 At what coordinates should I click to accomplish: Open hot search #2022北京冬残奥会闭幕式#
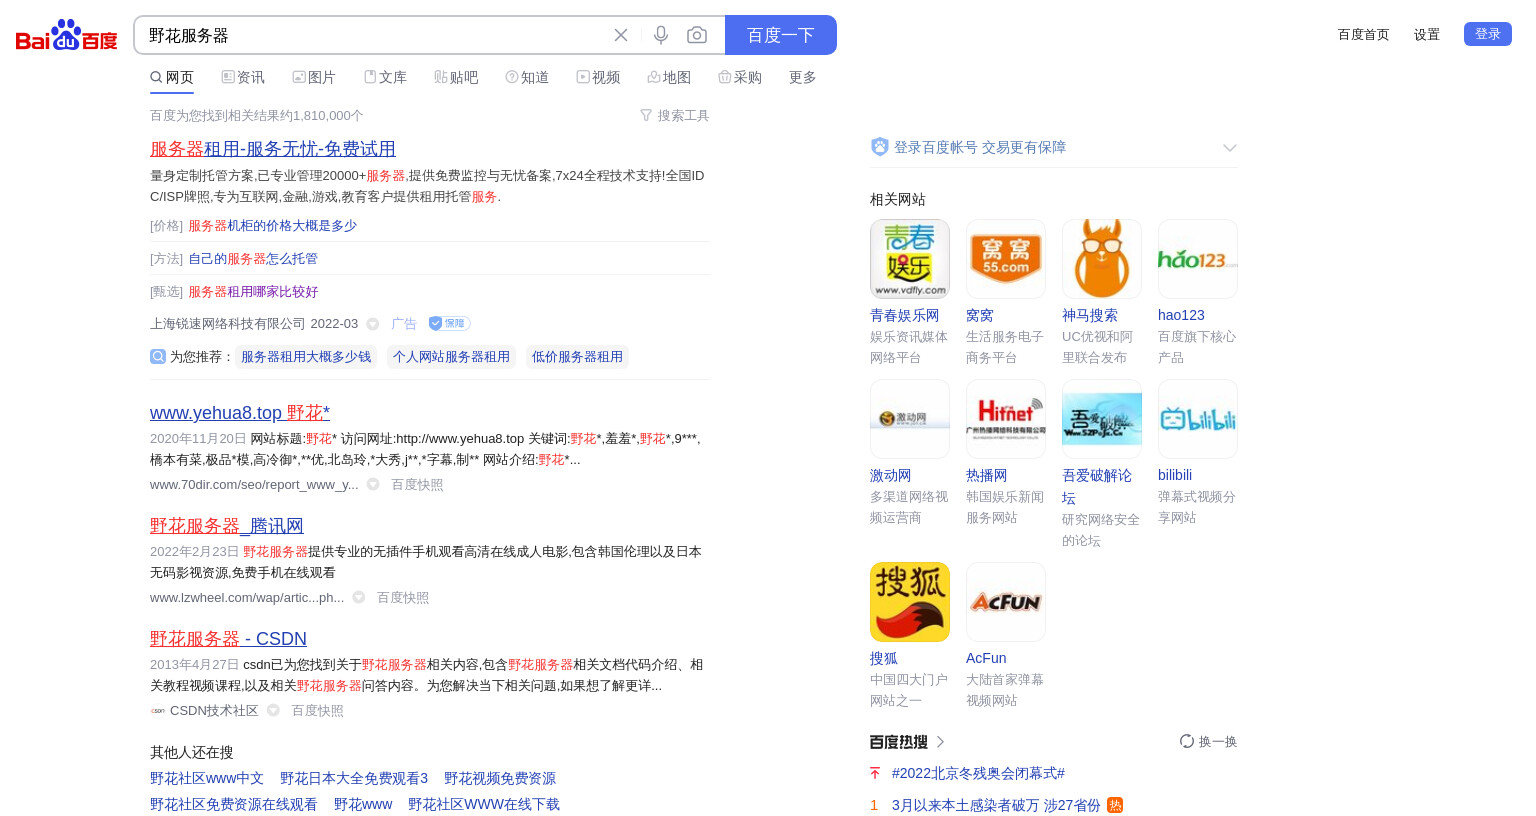coord(978,773)
